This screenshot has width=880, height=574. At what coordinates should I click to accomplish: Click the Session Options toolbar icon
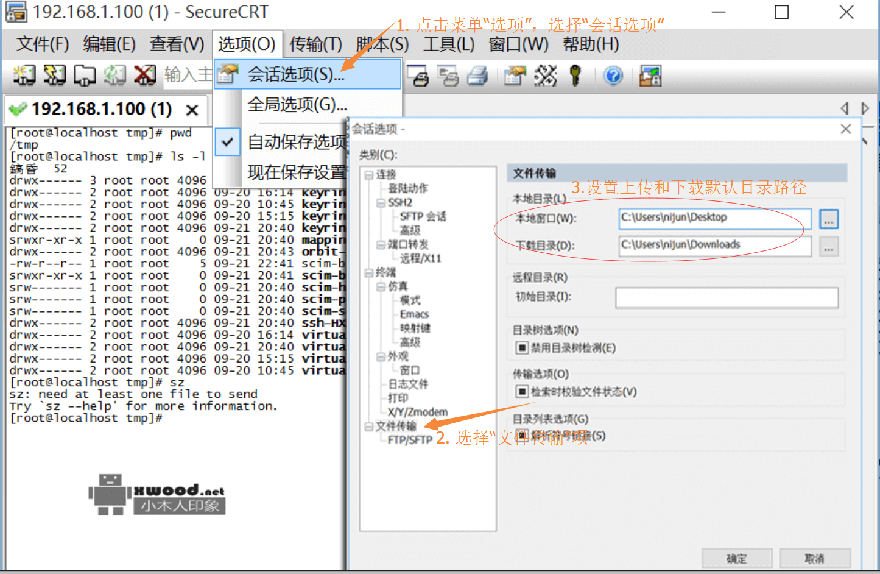pyautogui.click(x=515, y=75)
